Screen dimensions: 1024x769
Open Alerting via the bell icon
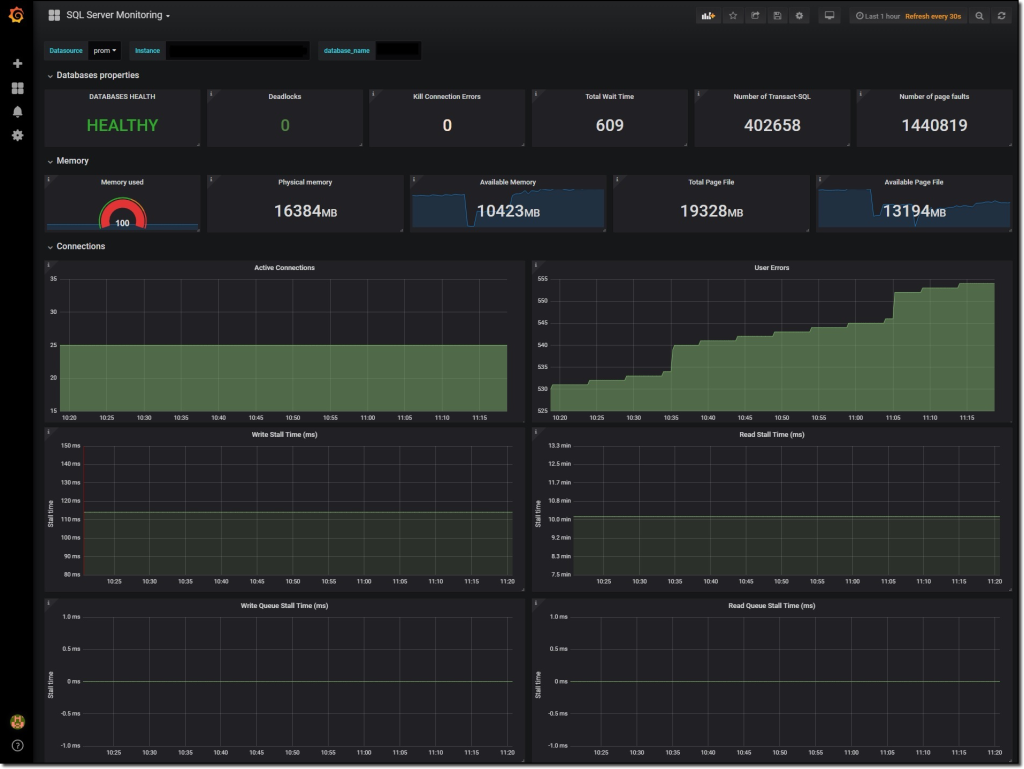tap(15, 111)
